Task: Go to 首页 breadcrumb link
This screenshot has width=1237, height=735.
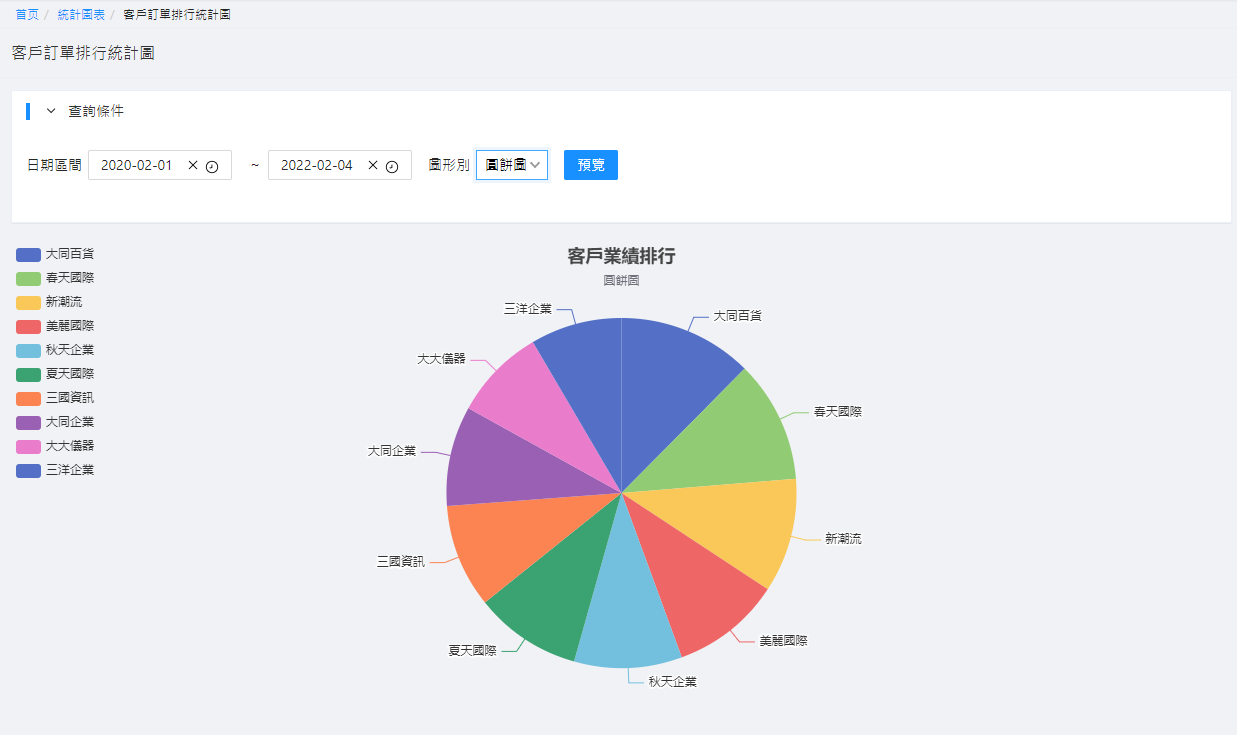Action: tap(27, 15)
